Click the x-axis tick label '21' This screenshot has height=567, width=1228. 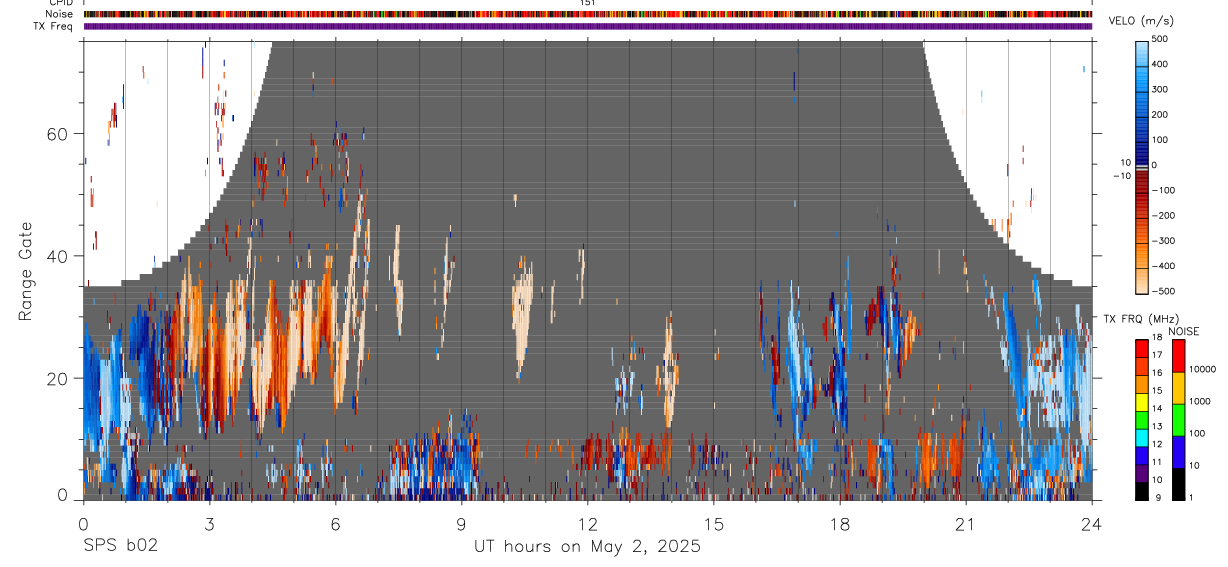pyautogui.click(x=966, y=523)
